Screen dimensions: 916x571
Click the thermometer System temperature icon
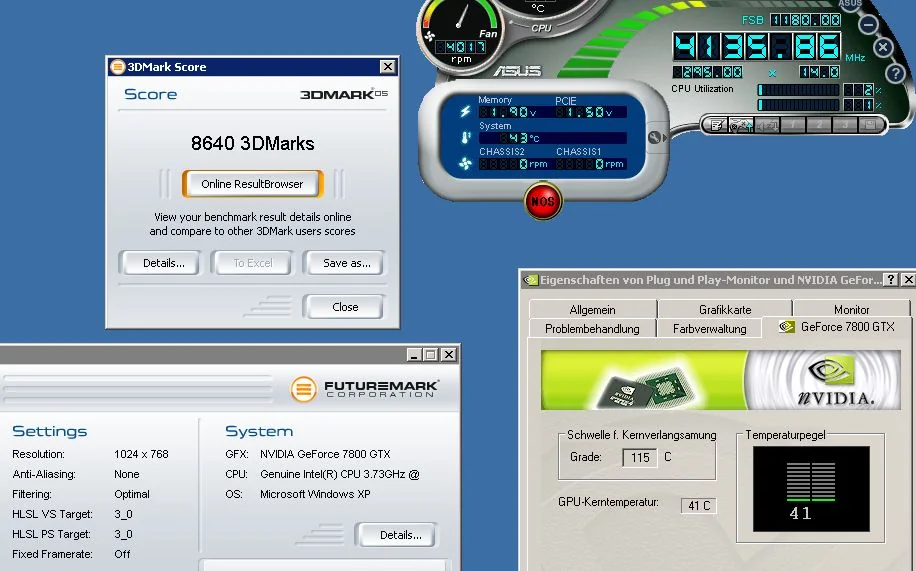(466, 137)
